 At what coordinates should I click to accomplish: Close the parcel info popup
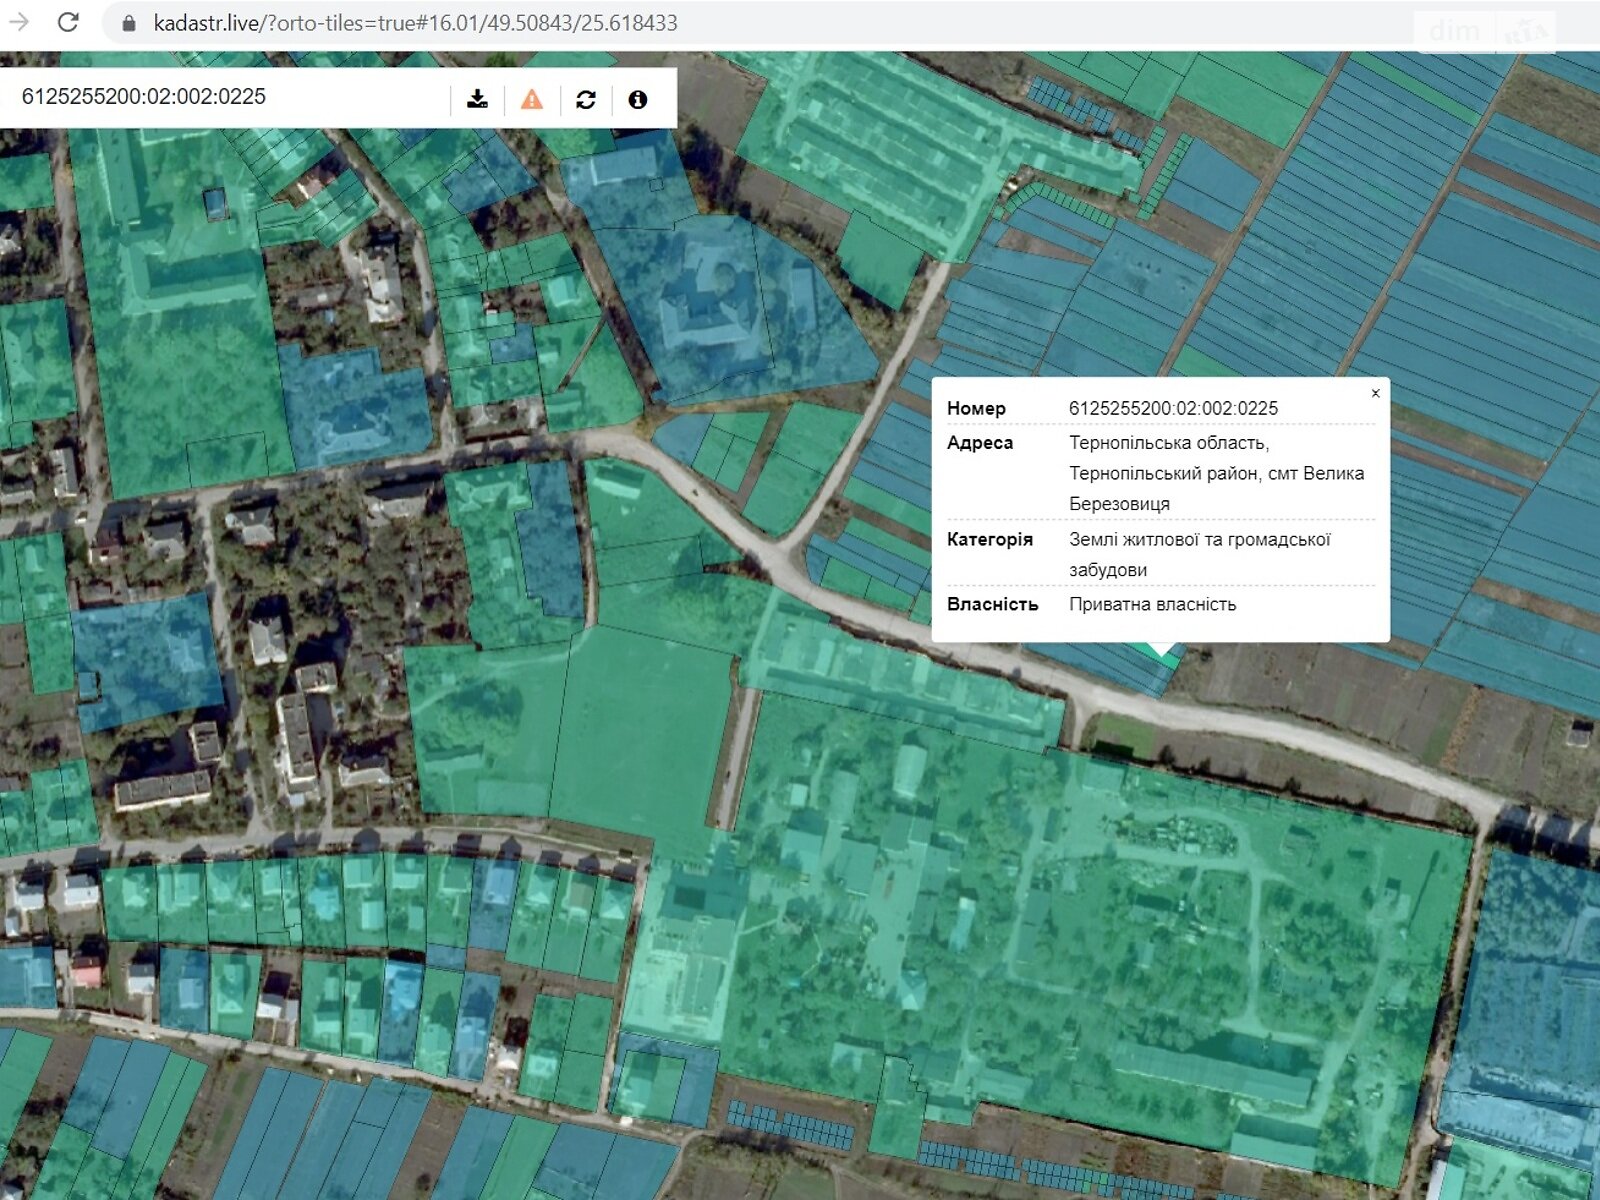click(x=1376, y=393)
